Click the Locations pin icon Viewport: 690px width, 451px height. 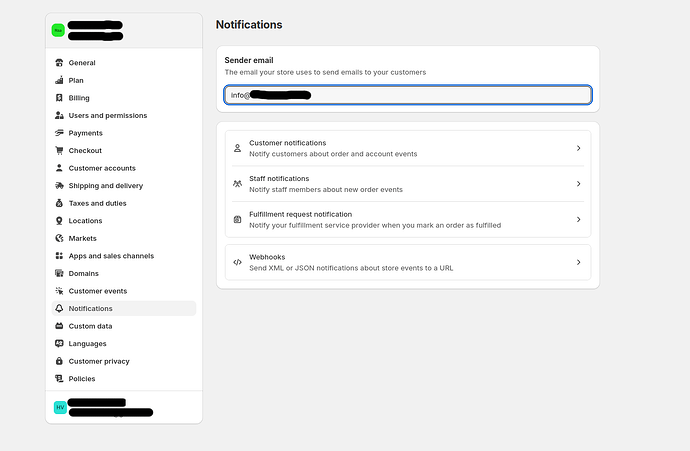[59, 221]
